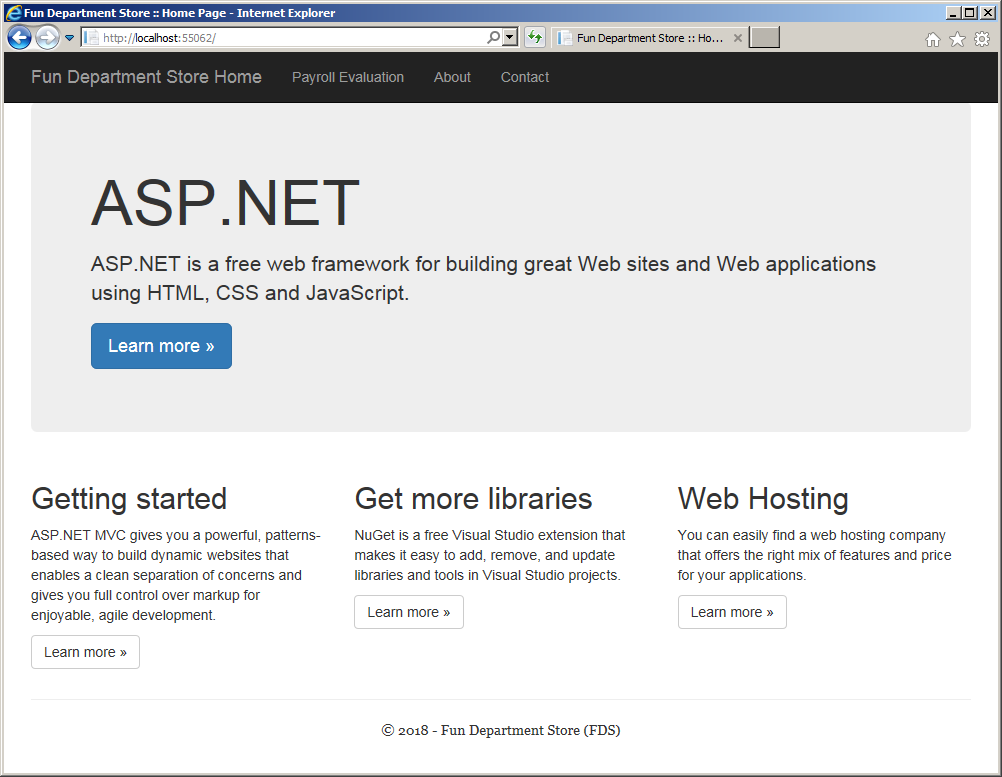The image size is (1002, 777).
Task: Maximize the Internet Explorer window
Action: tap(970, 13)
